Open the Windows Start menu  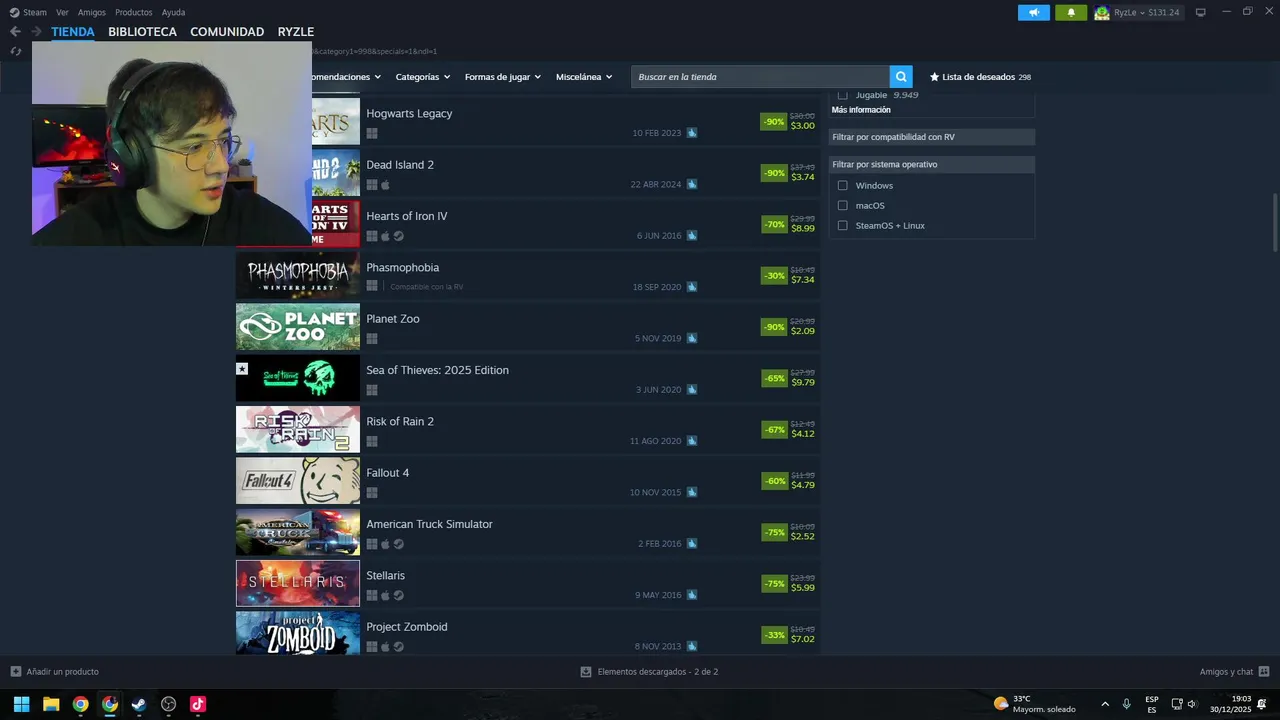pyautogui.click(x=21, y=704)
